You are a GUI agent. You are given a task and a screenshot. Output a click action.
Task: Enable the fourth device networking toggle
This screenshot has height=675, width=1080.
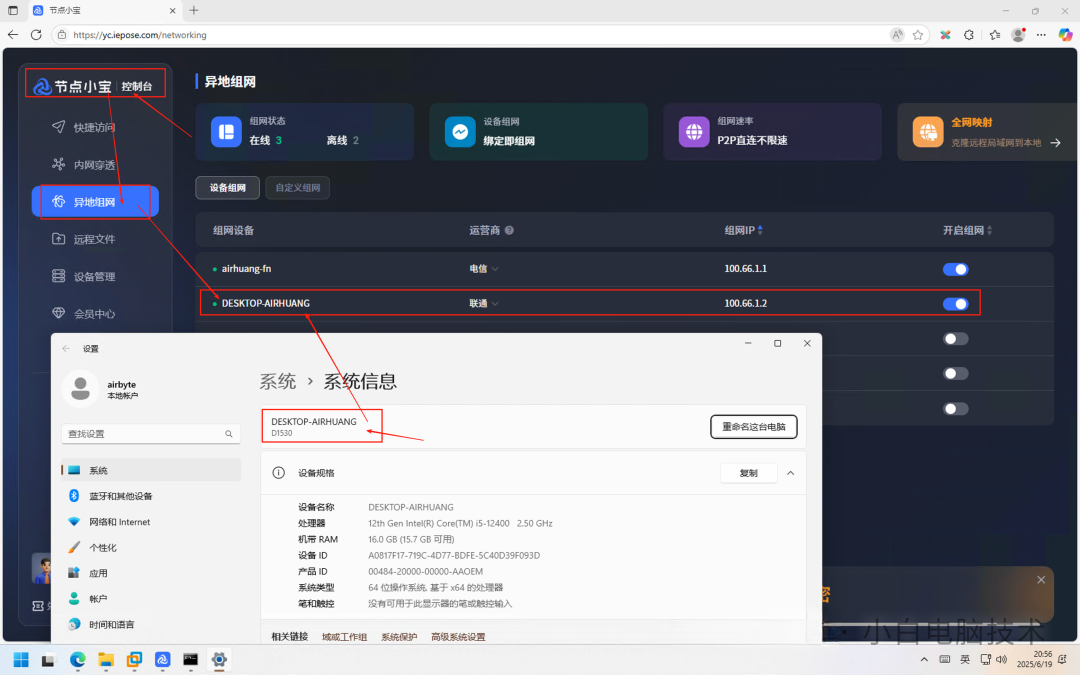coord(955,373)
